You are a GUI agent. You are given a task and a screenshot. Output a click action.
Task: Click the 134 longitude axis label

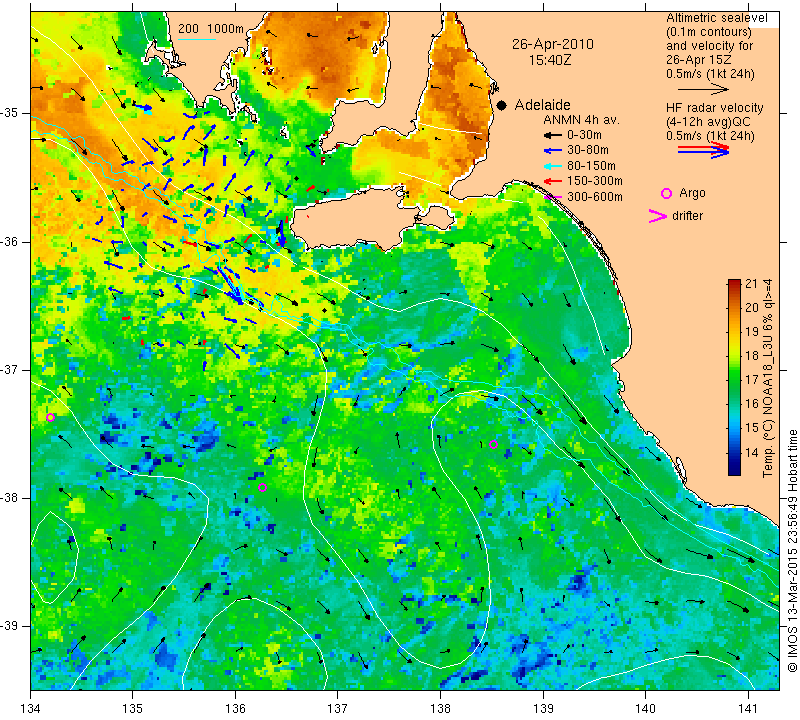point(31,709)
